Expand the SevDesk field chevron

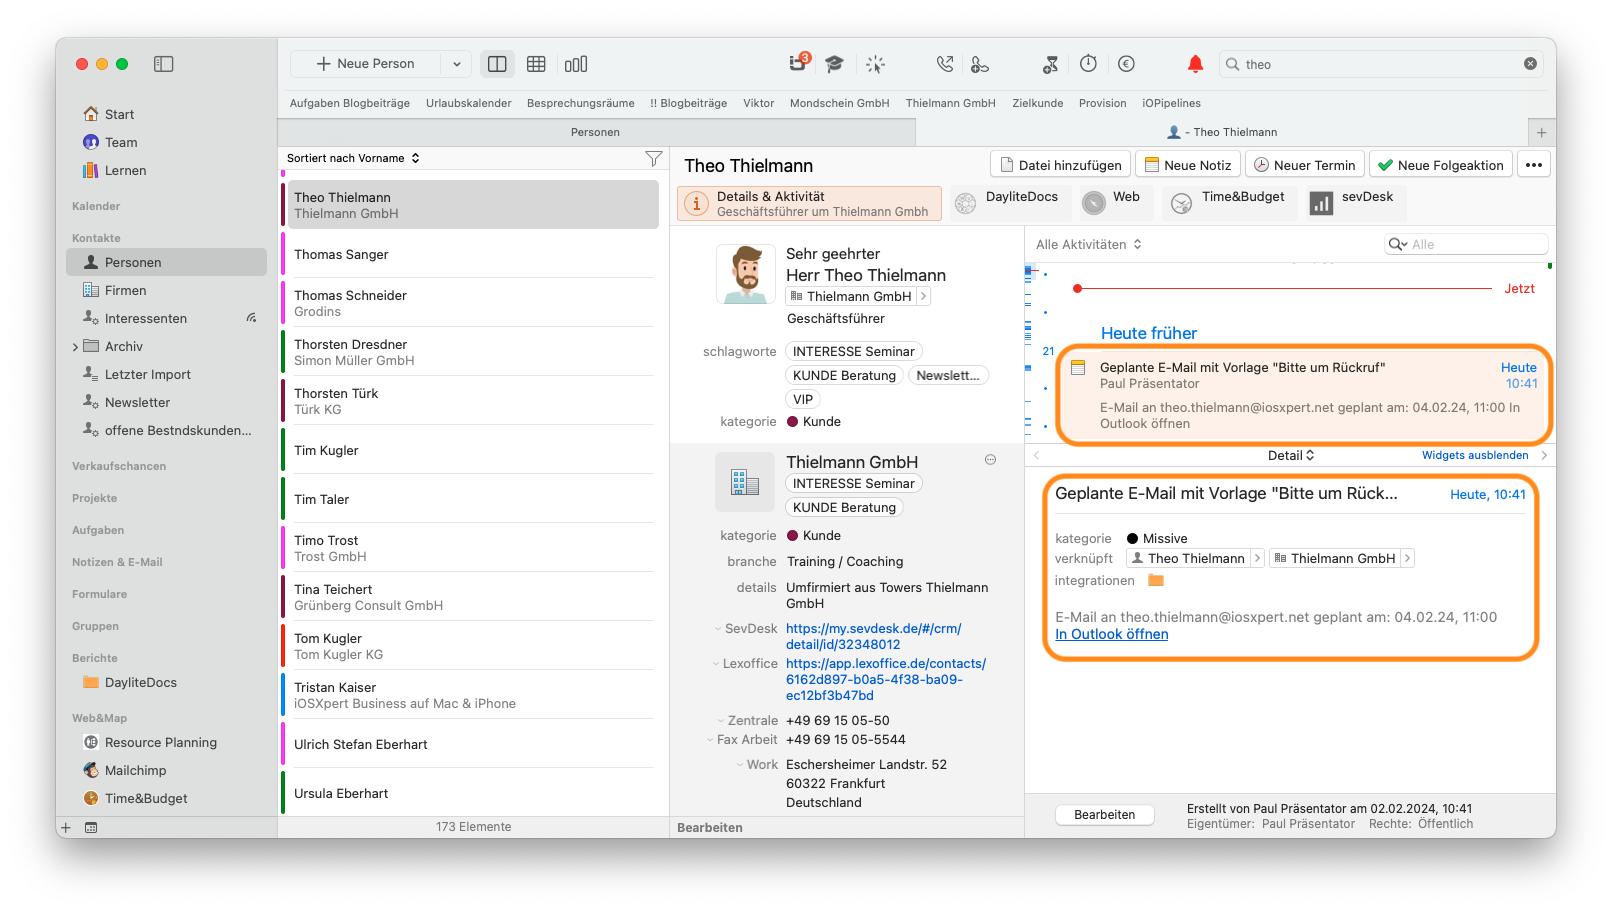(x=717, y=629)
